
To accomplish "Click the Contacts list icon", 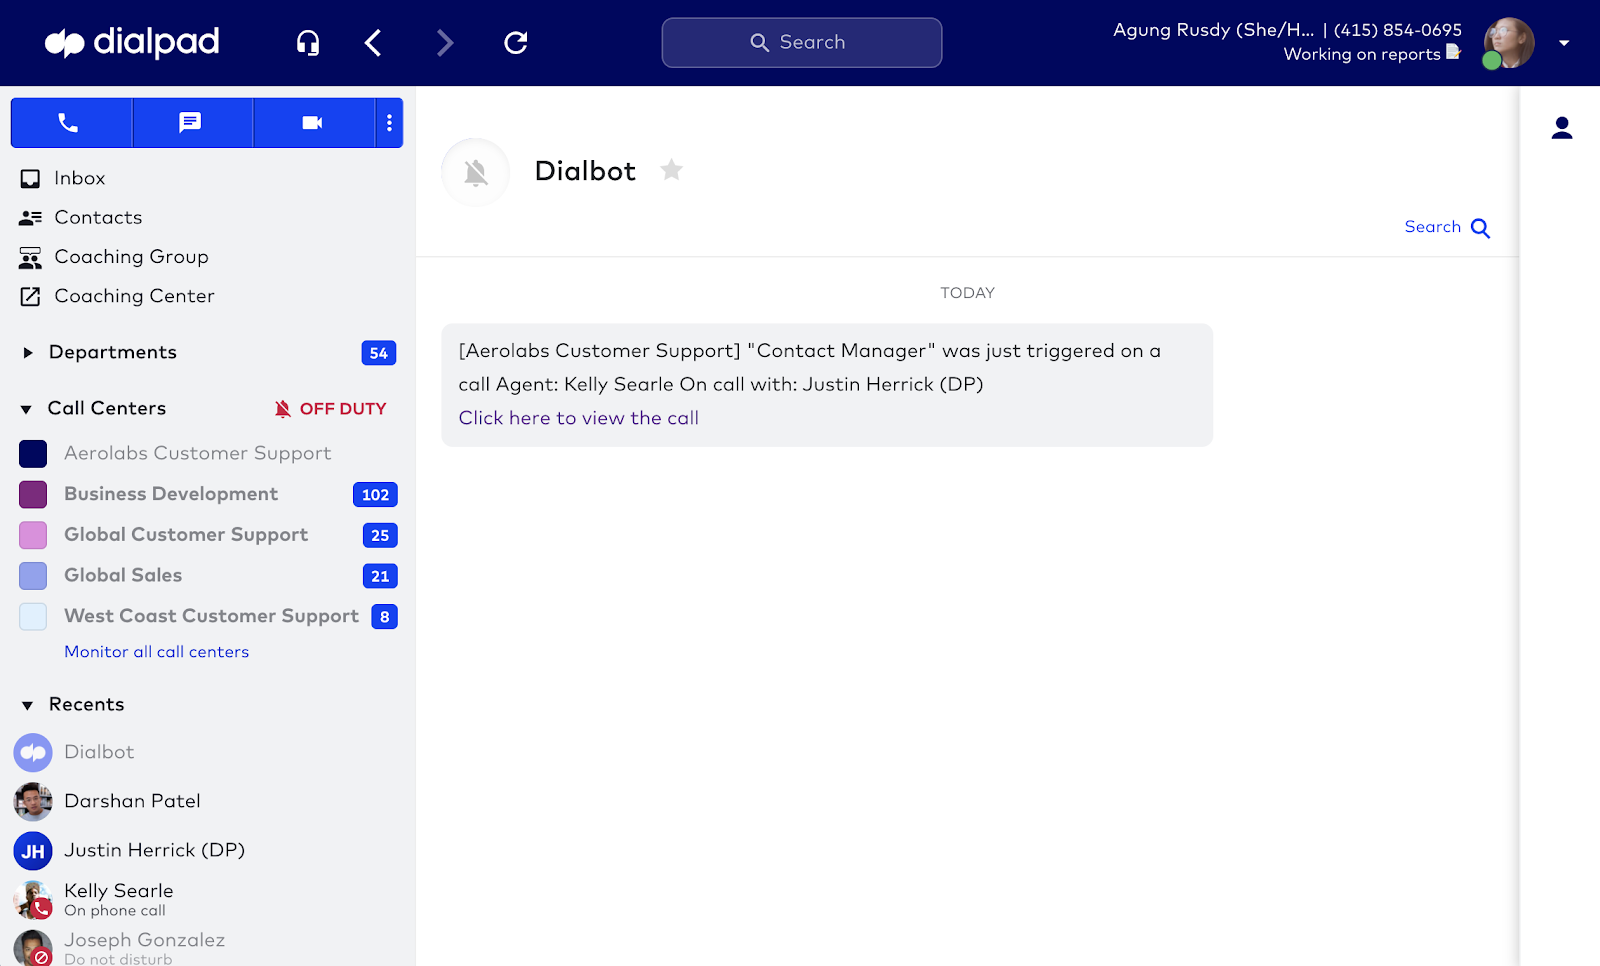I will click(x=31, y=218).
